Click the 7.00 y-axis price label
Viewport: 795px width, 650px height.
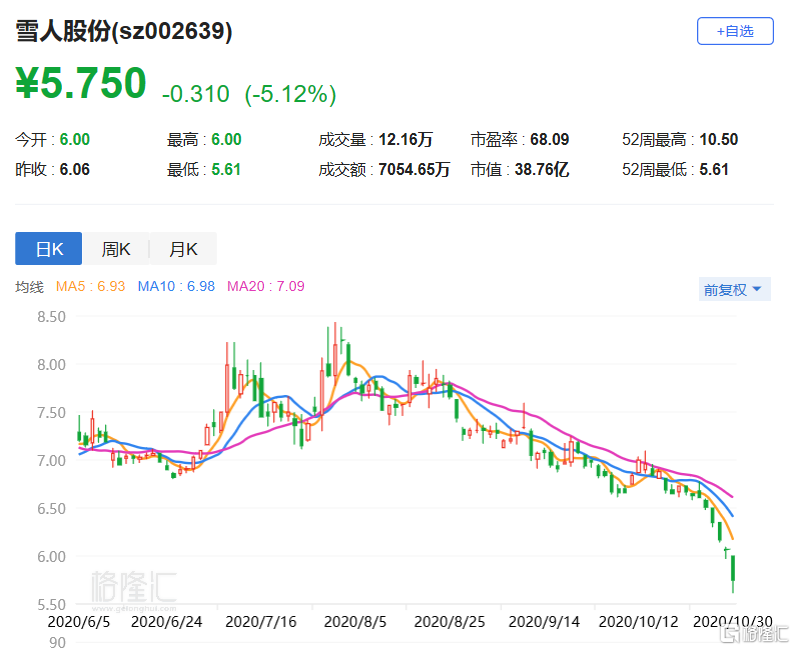coord(51,461)
